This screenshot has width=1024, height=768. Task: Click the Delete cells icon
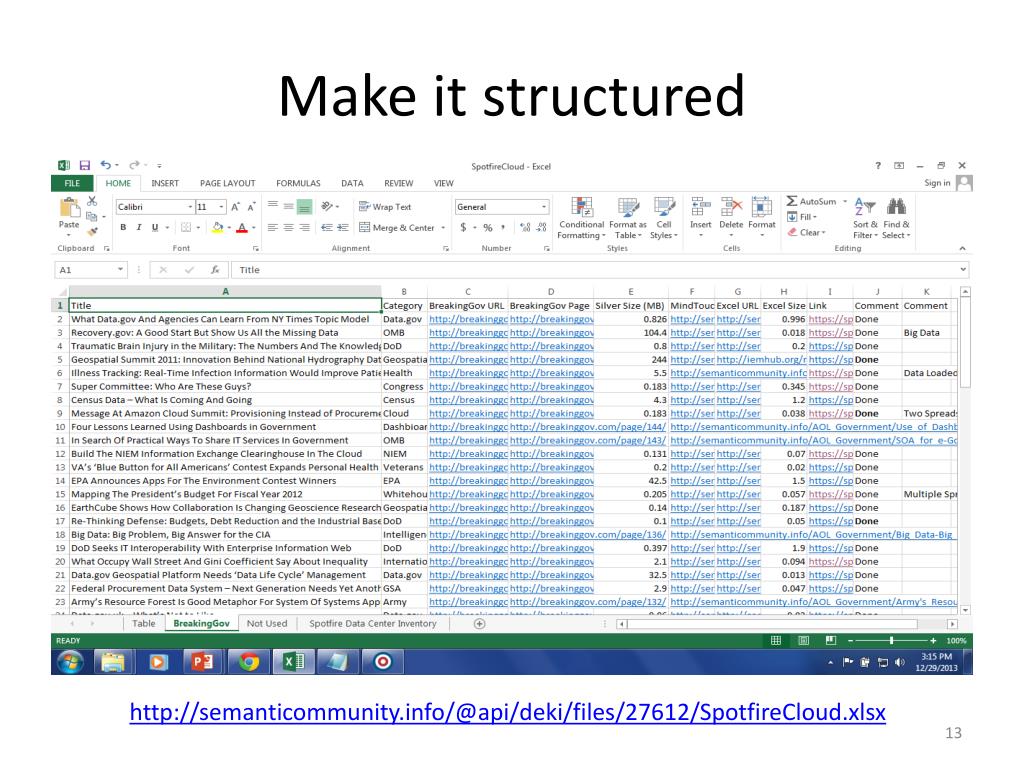pyautogui.click(x=731, y=208)
